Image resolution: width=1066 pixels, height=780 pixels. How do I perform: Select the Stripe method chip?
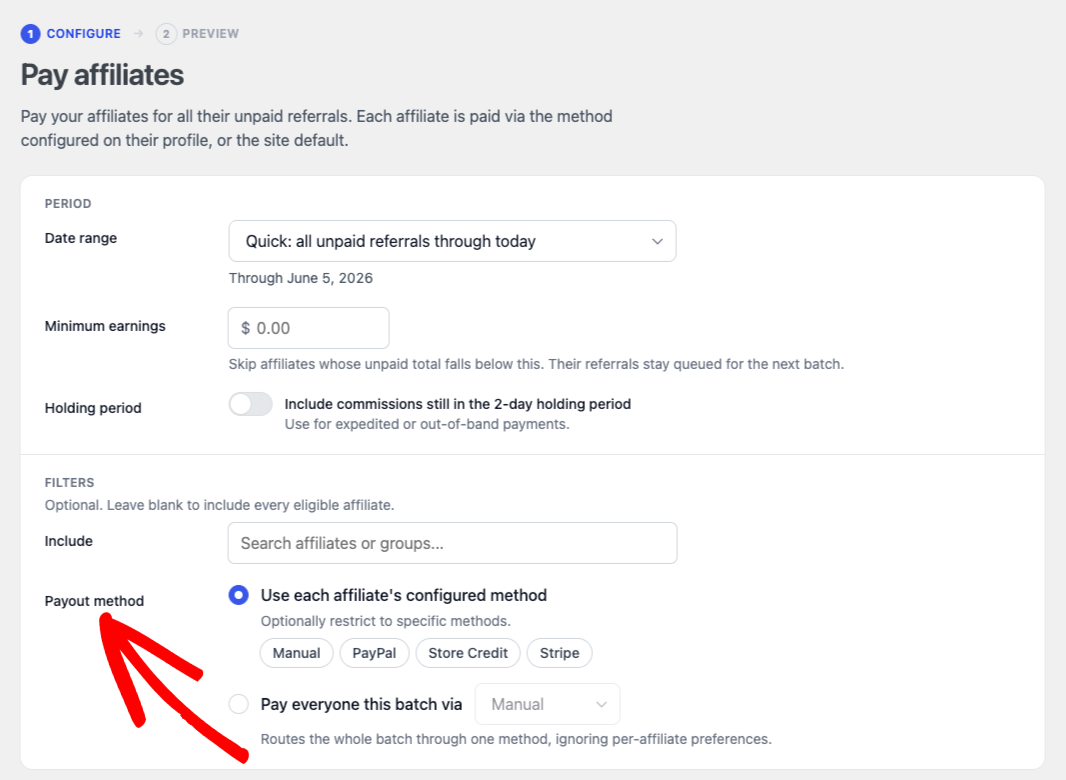pos(560,653)
